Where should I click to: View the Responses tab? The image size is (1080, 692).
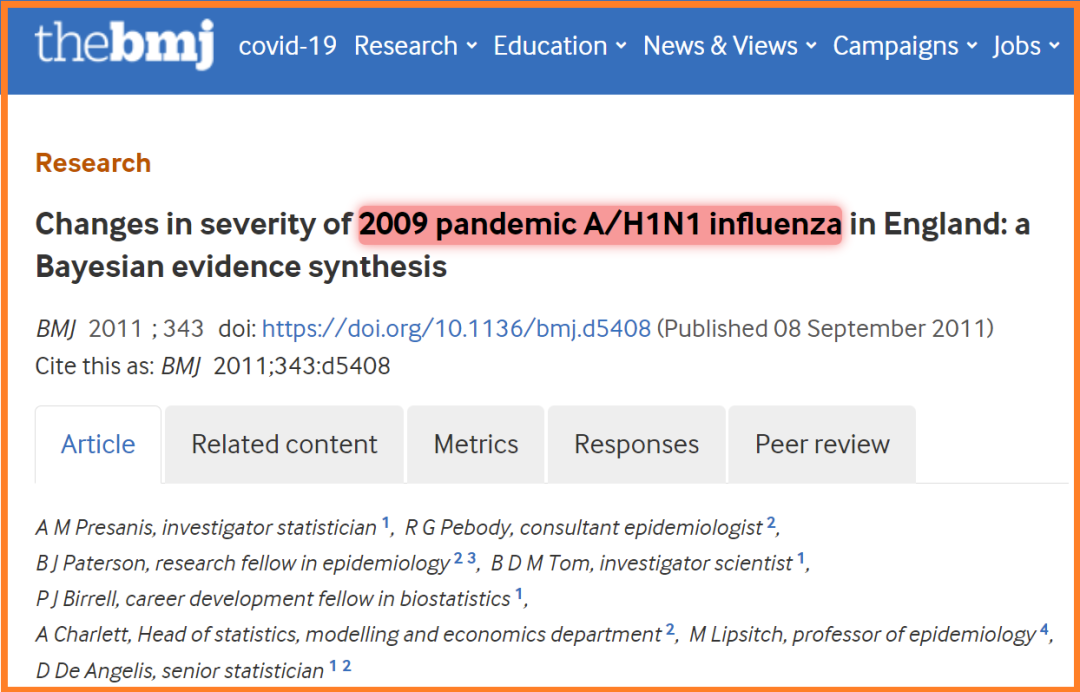(x=636, y=444)
